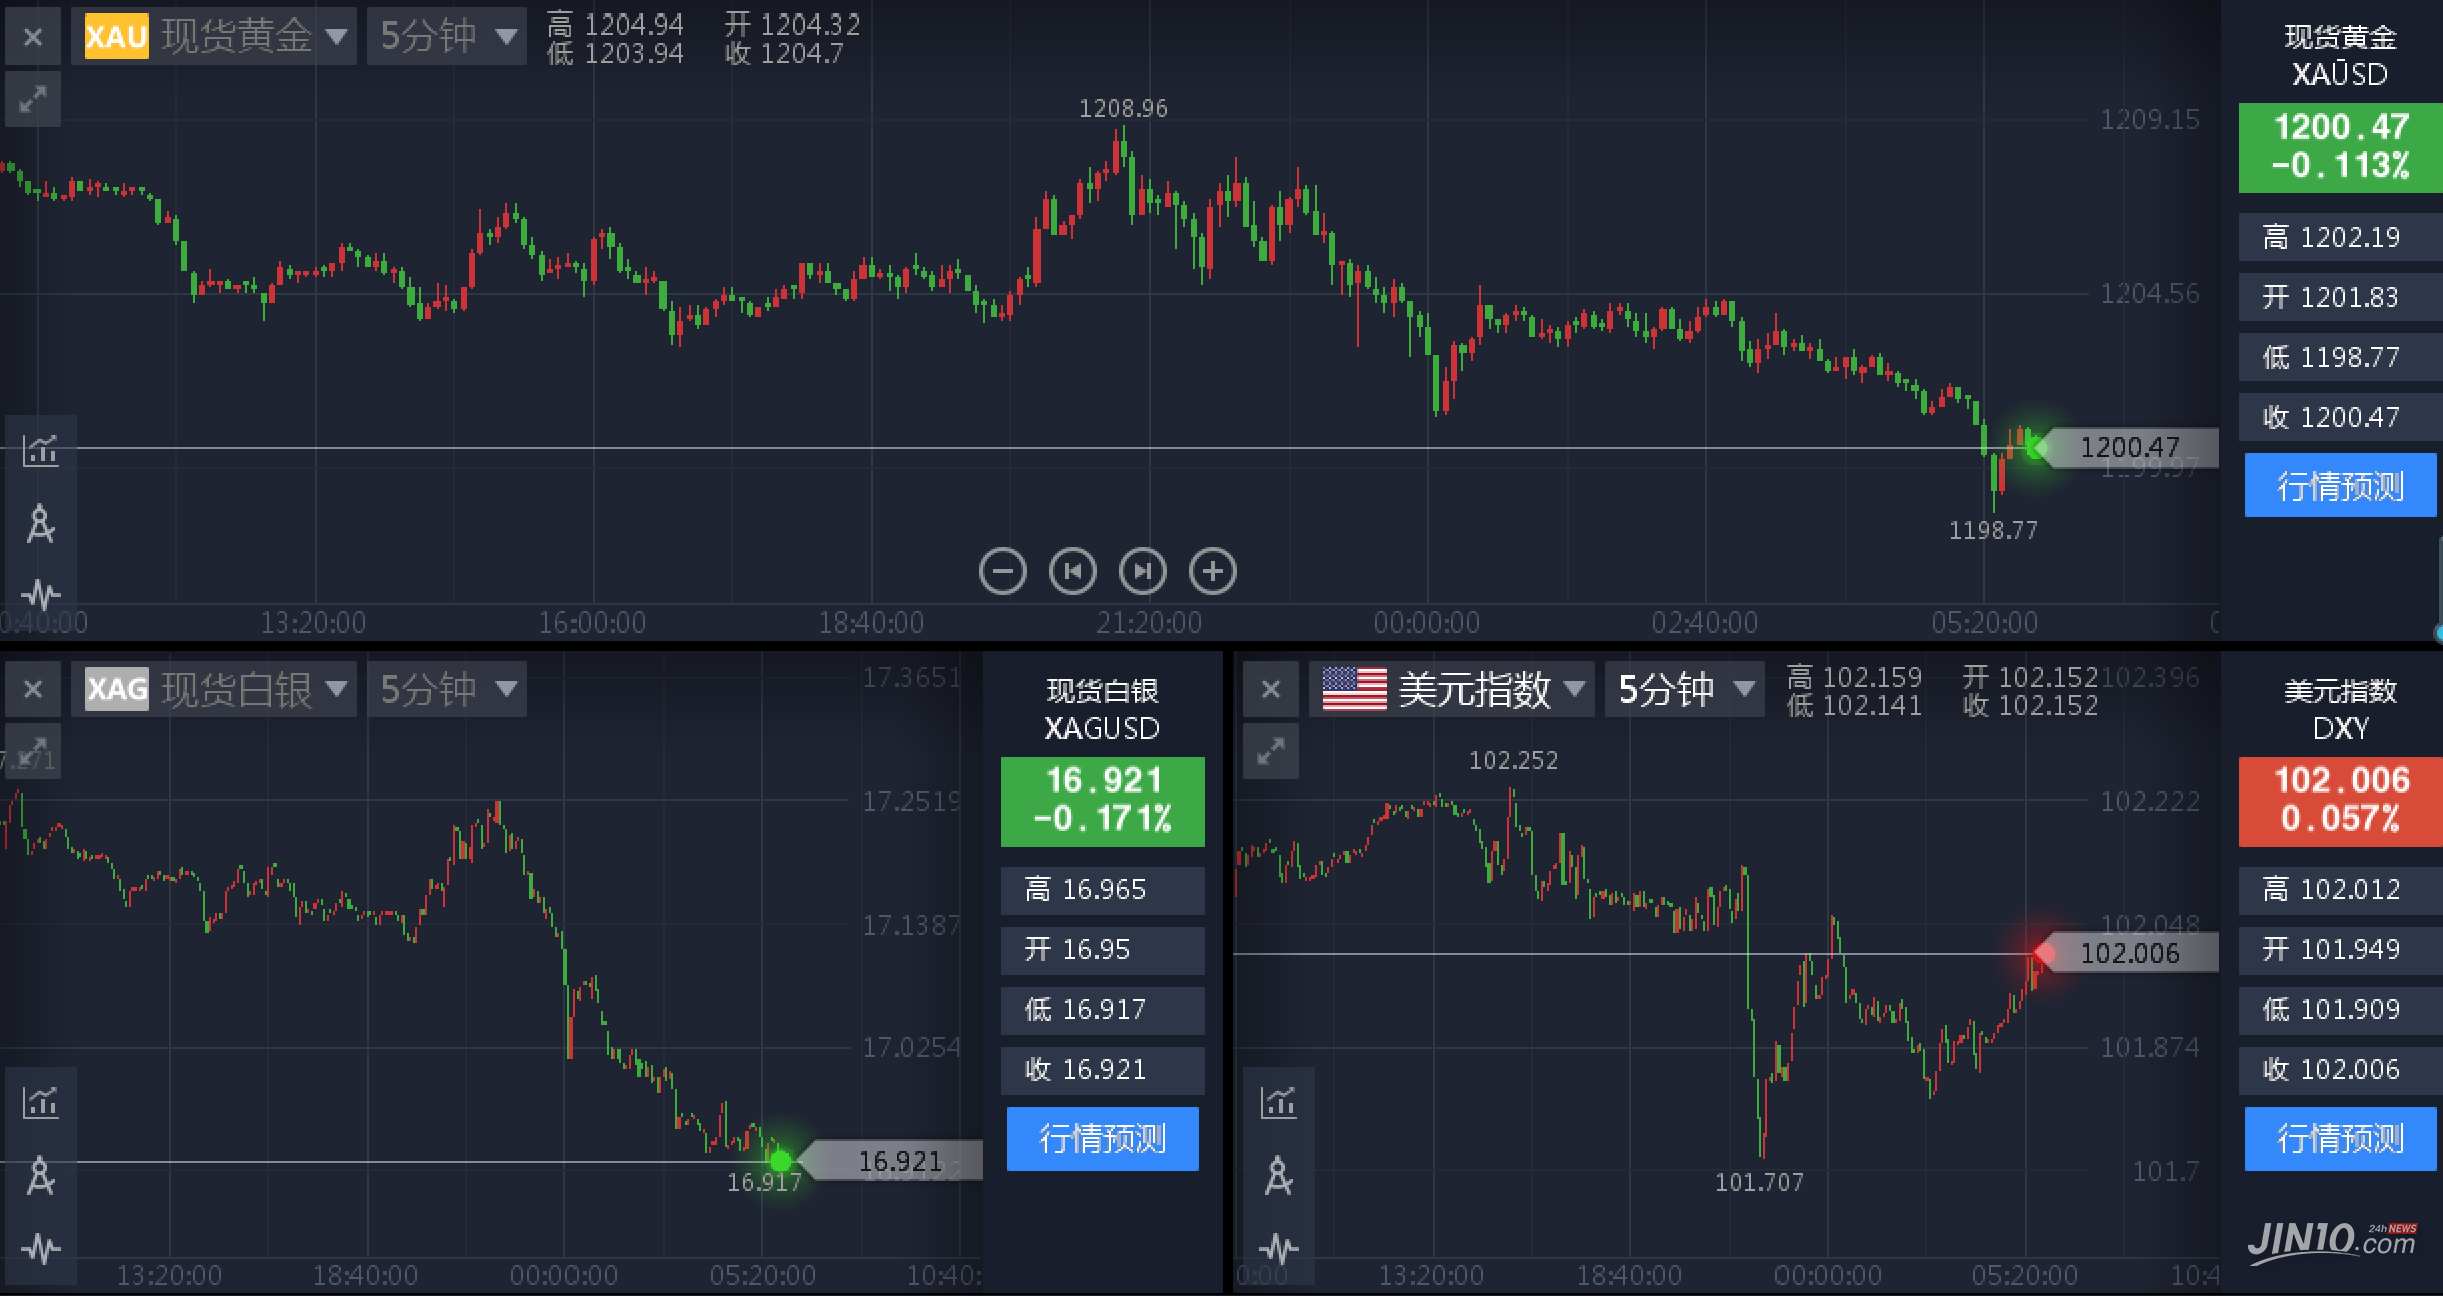Click the XAU symbol badge icon
The height and width of the screenshot is (1296, 2443).
pos(116,37)
